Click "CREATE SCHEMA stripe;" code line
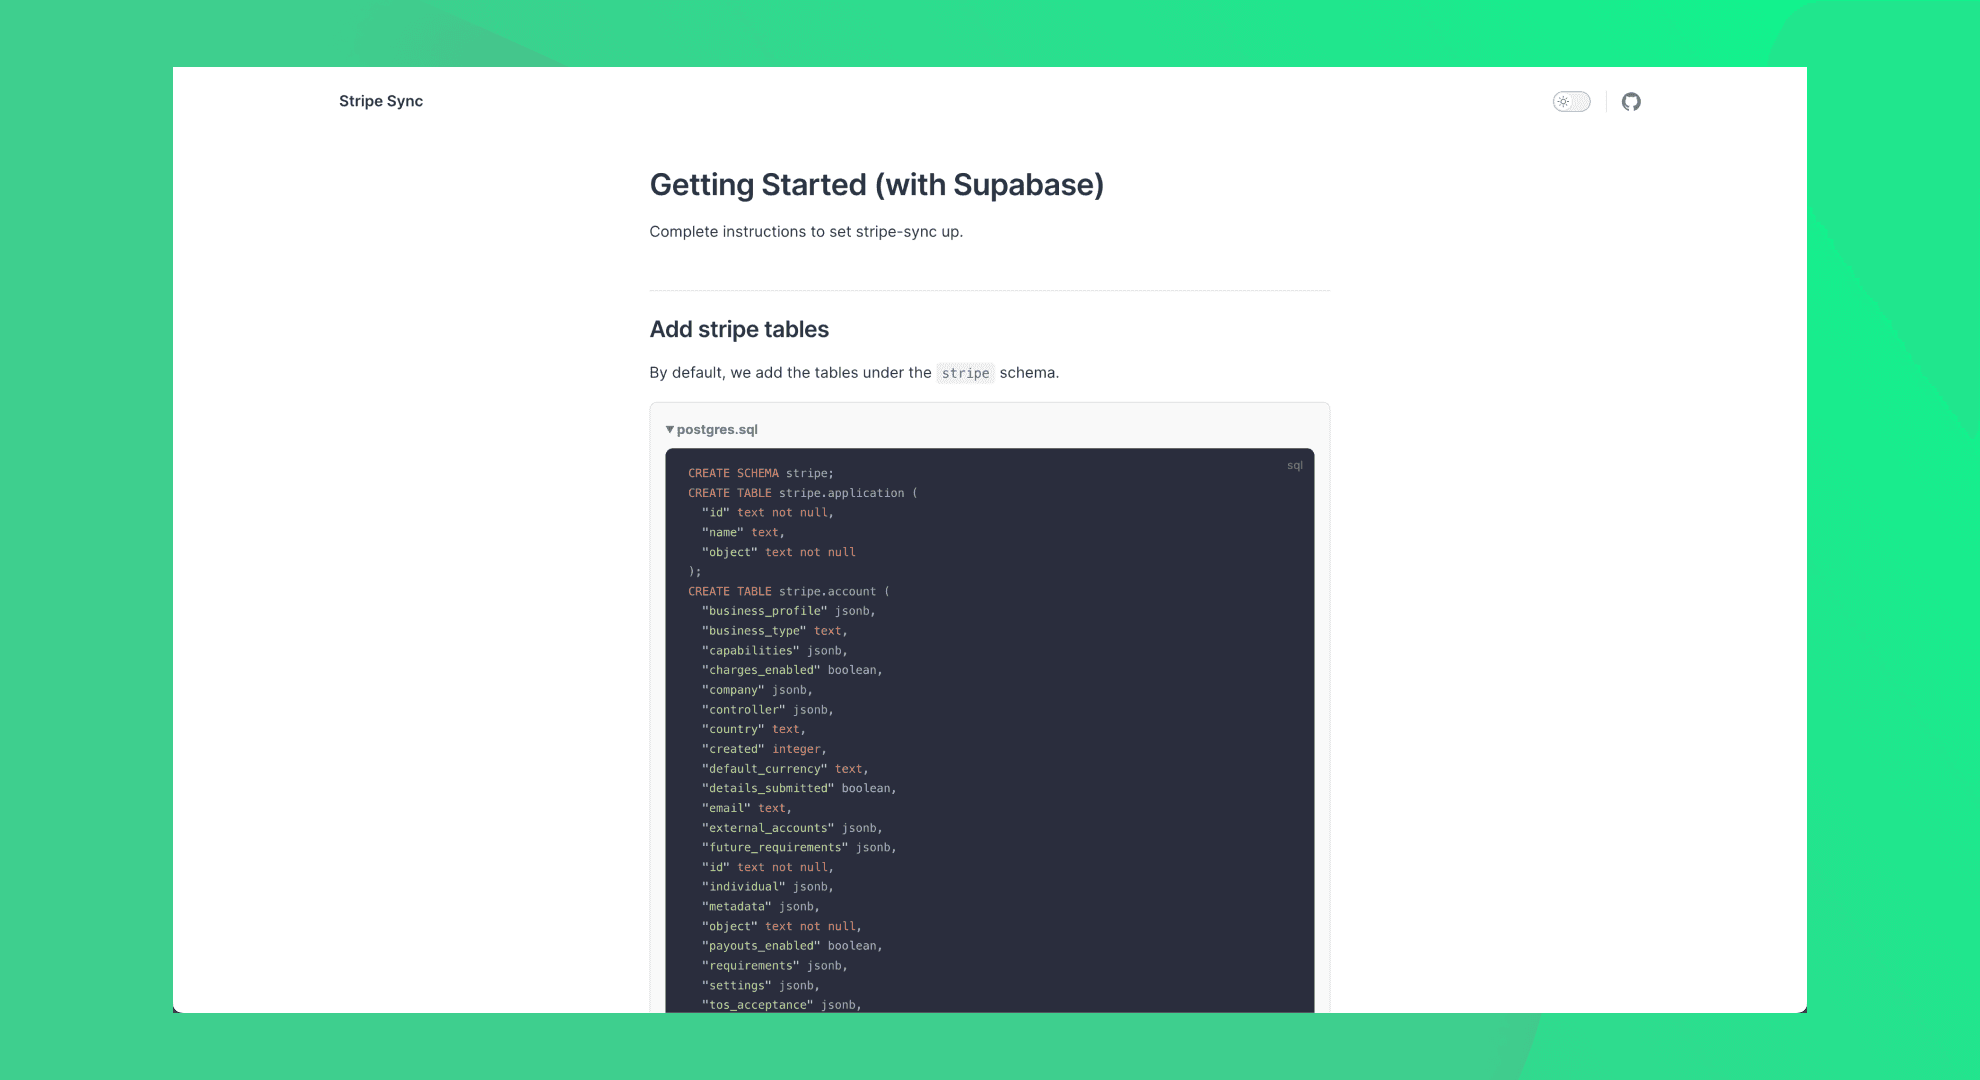1980x1080 pixels. (761, 473)
